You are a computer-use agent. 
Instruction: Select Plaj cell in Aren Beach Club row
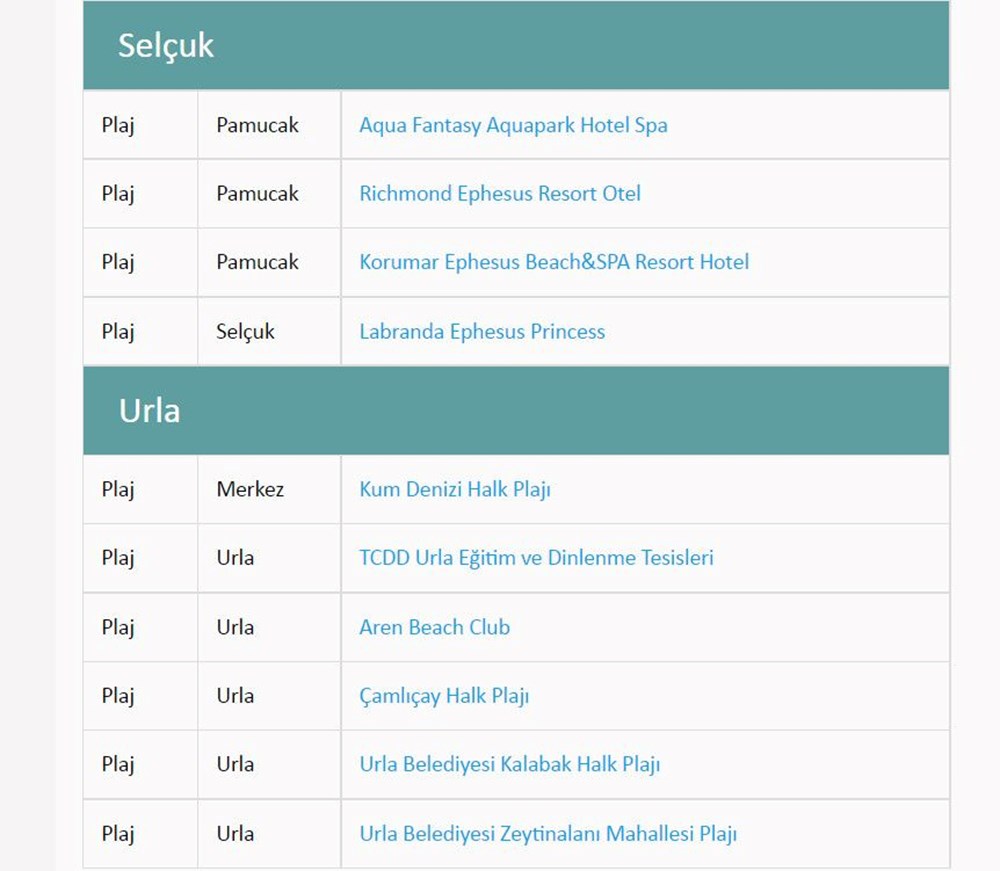click(x=118, y=627)
